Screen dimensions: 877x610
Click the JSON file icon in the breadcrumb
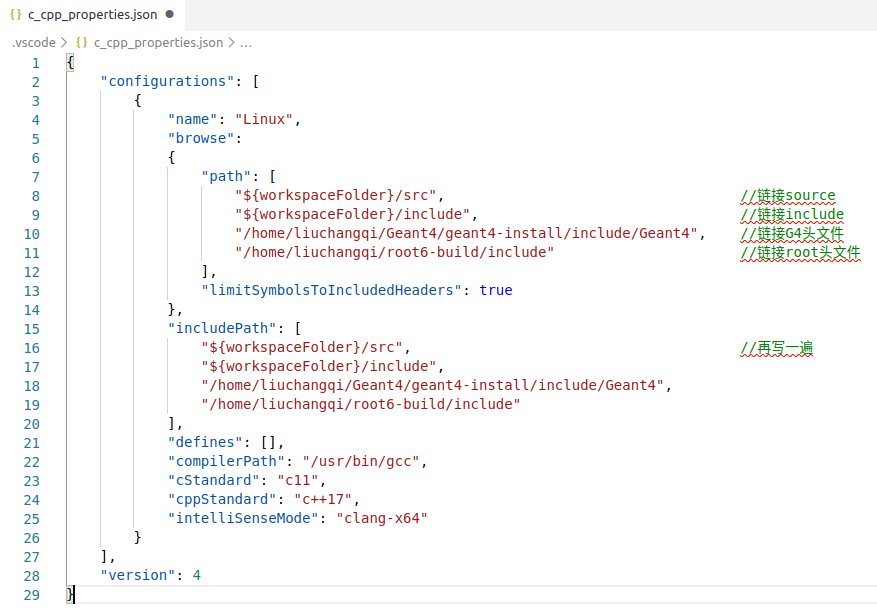click(x=81, y=43)
